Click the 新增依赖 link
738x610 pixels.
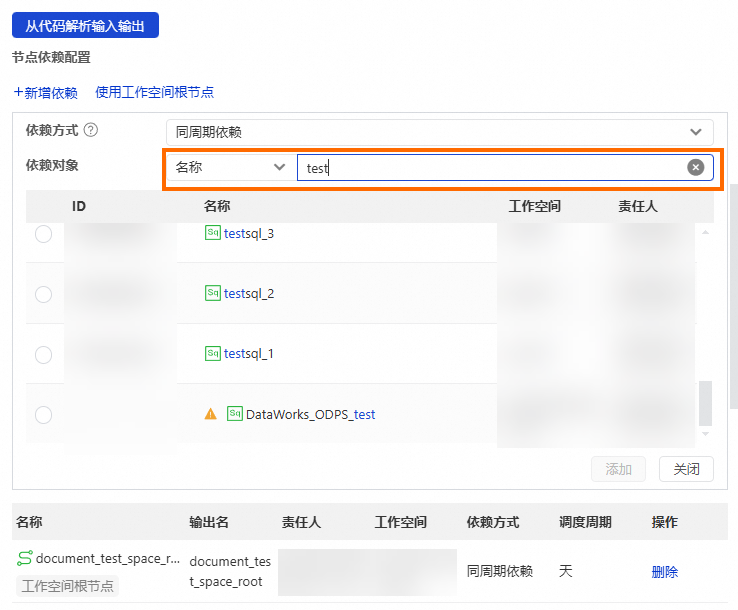pyautogui.click(x=46, y=93)
